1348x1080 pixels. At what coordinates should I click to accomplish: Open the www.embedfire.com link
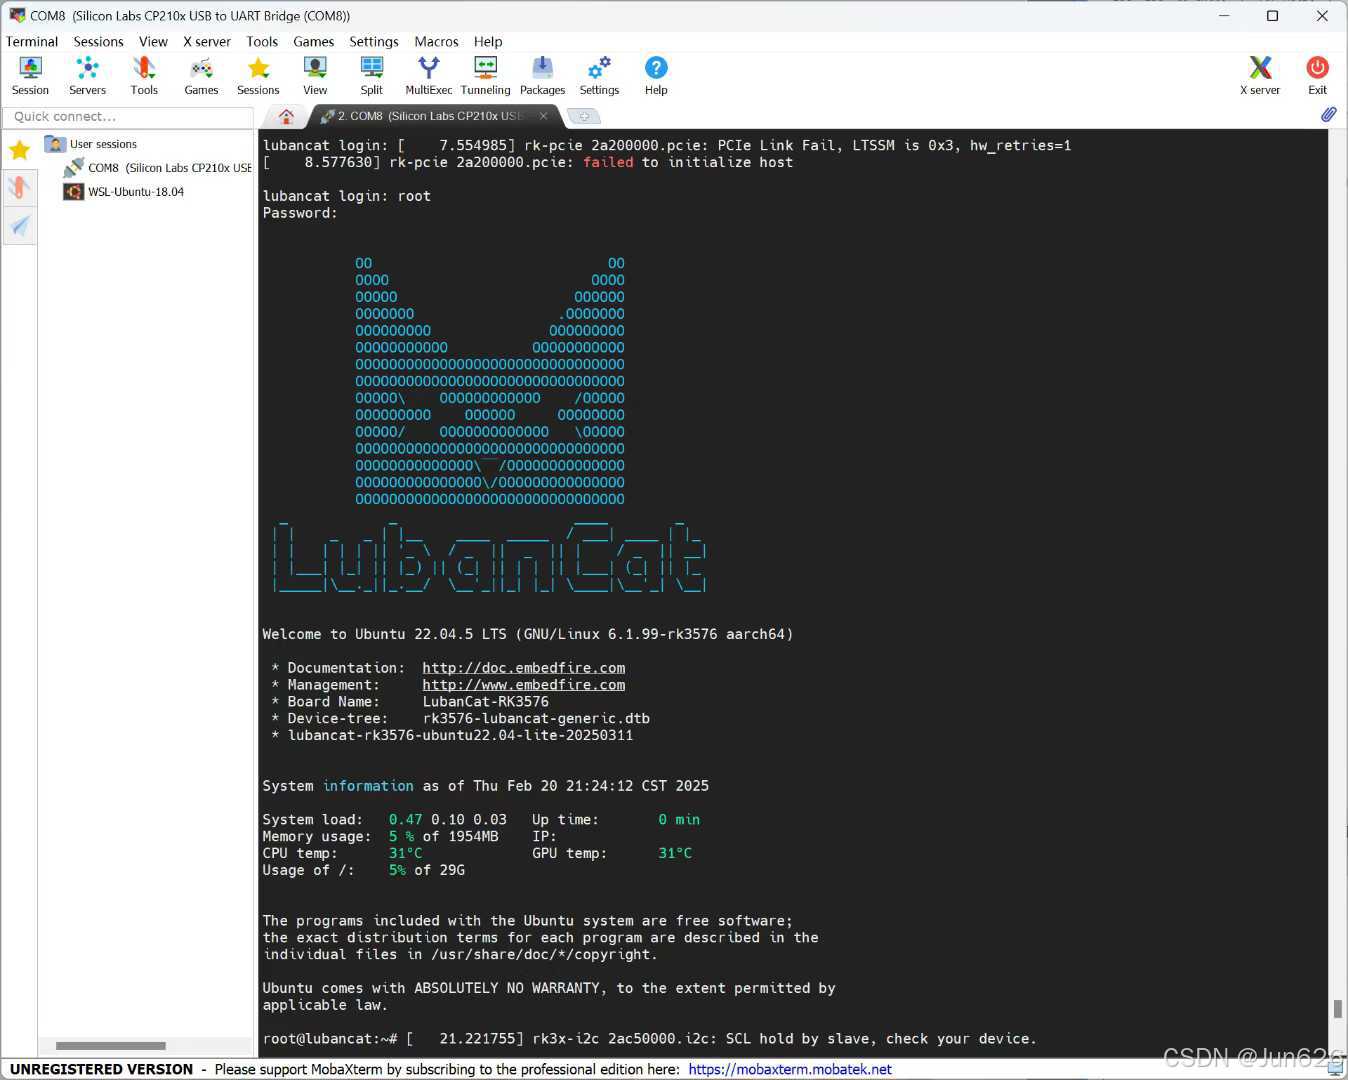click(x=523, y=685)
